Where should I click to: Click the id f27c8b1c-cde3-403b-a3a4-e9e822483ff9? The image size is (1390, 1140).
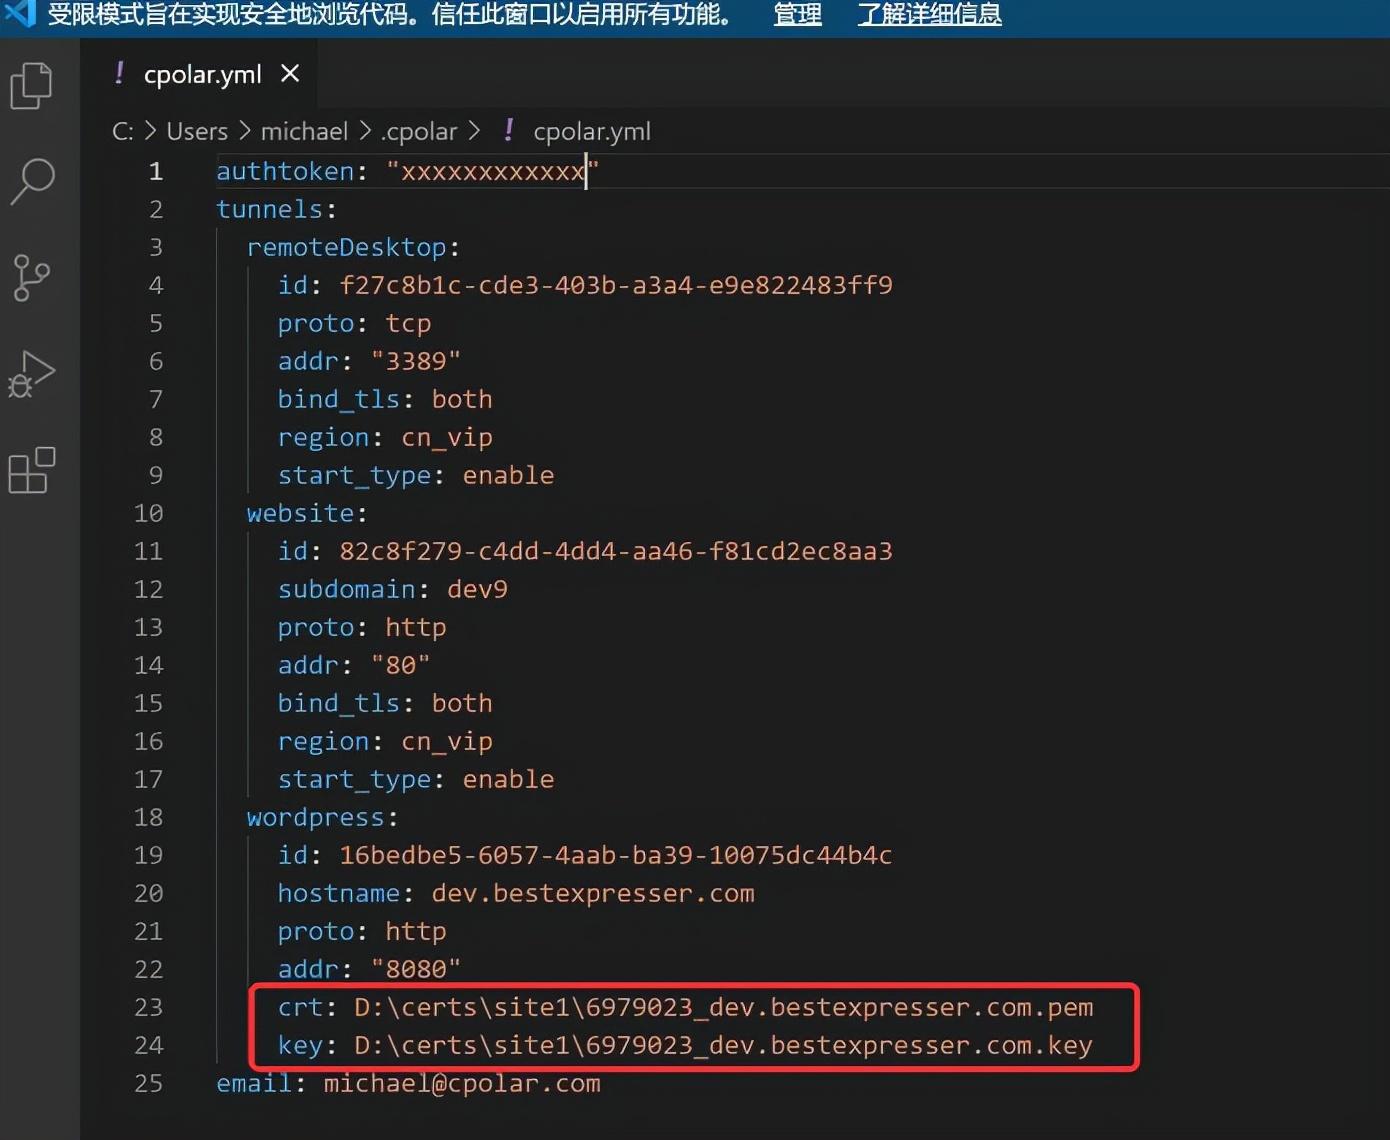pyautogui.click(x=616, y=285)
